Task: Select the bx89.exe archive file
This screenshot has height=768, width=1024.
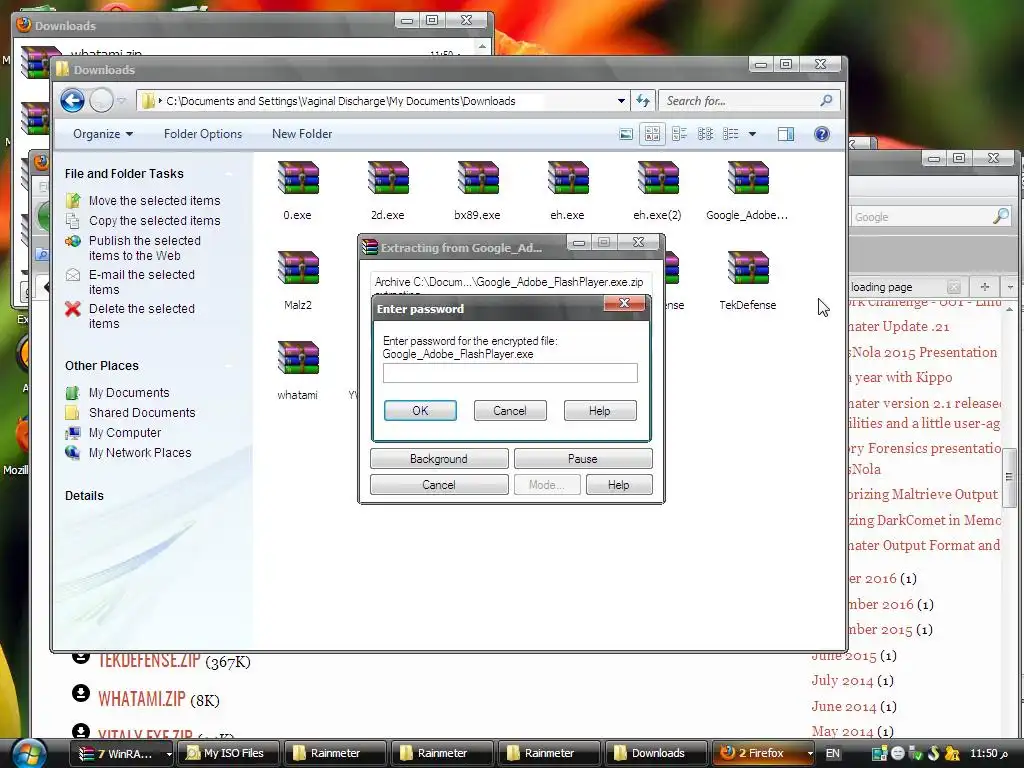Action: pyautogui.click(x=477, y=191)
